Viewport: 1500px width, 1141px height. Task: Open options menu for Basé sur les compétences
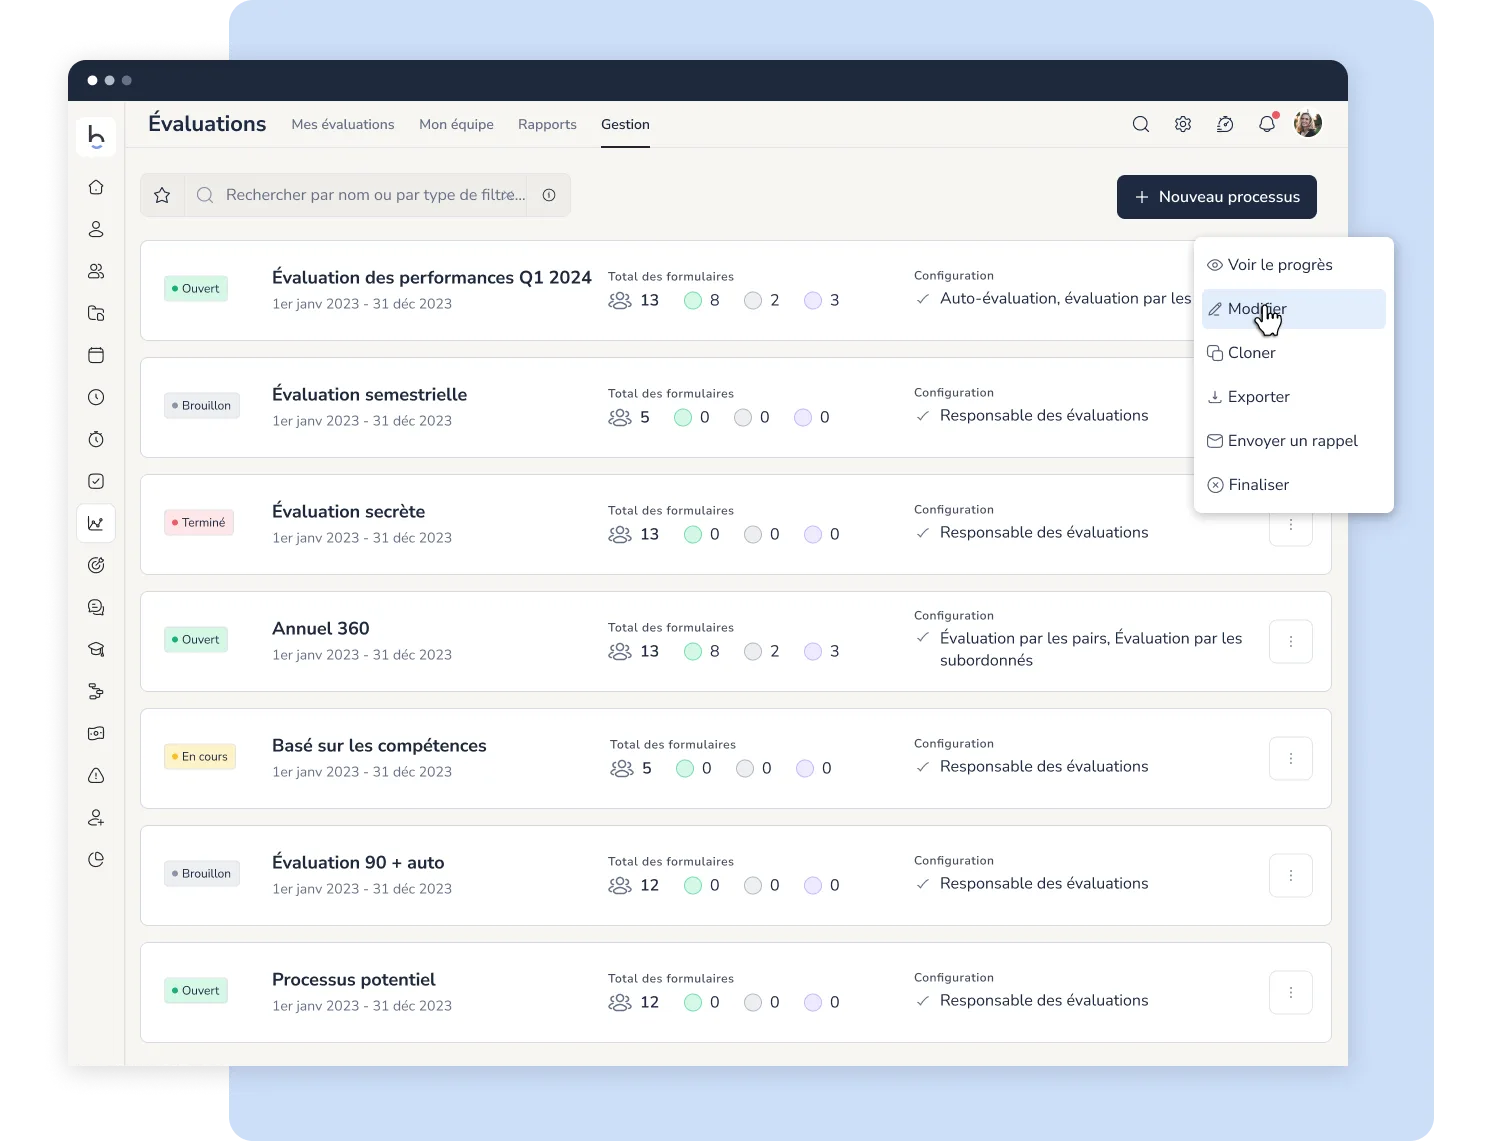tap(1291, 759)
